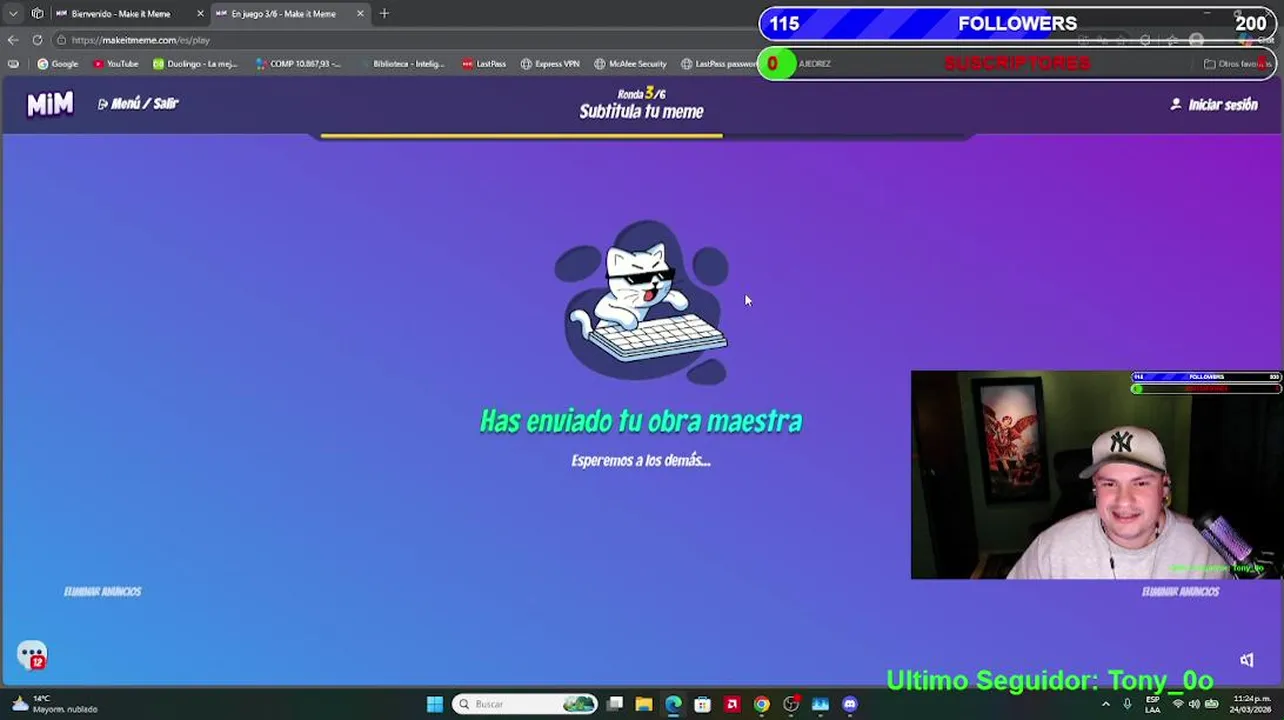Open McAfee Security bookmark
This screenshot has width=1284, height=720.
coord(630,64)
